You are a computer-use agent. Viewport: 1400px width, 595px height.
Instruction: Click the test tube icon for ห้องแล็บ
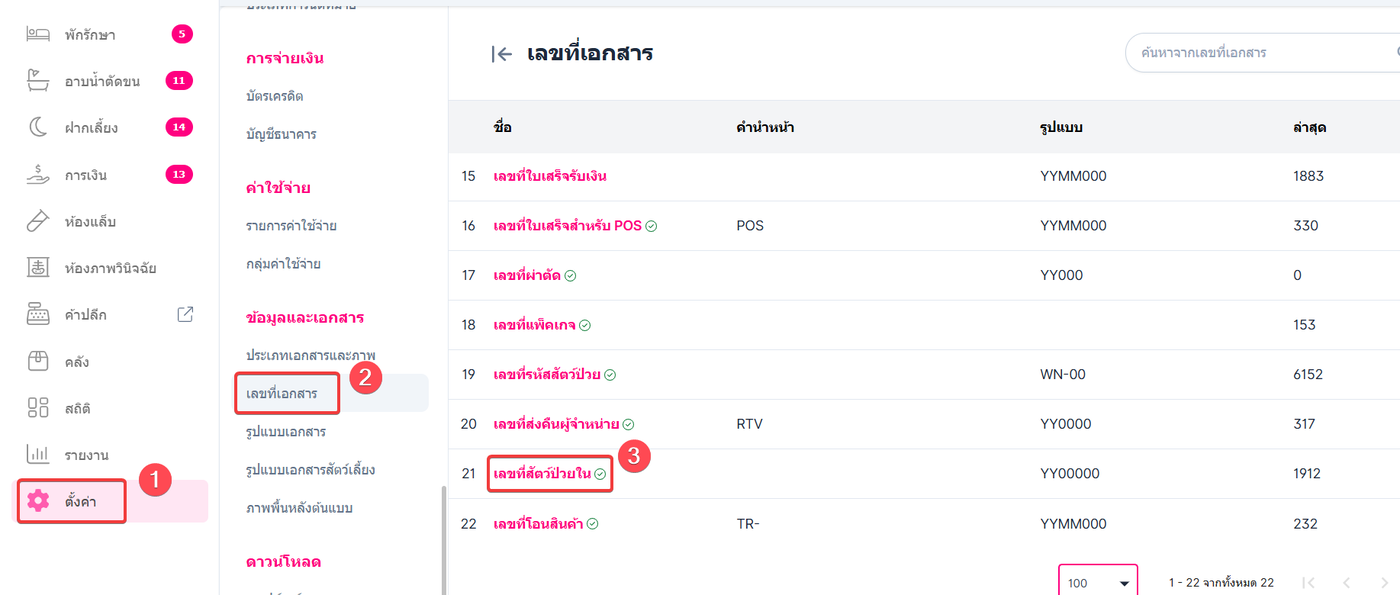point(38,221)
